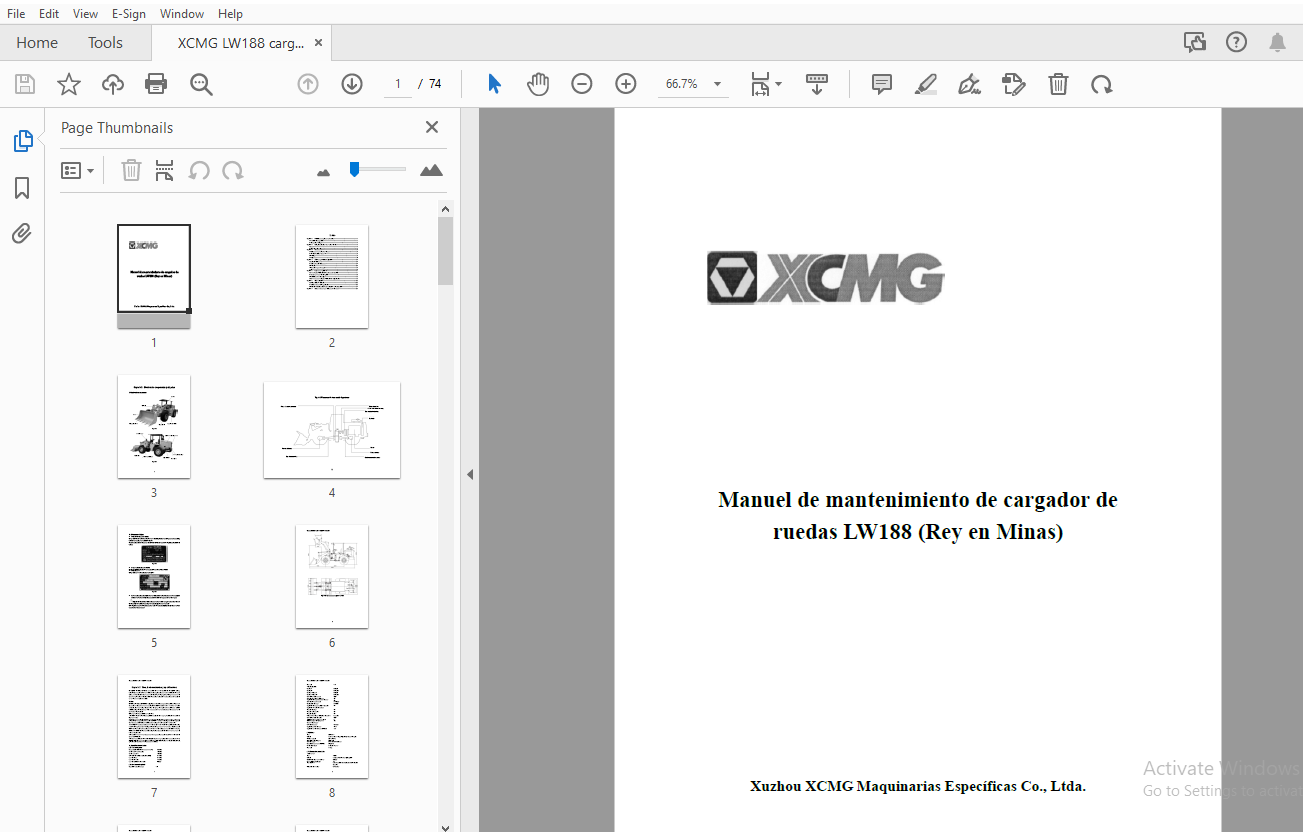Click the insert/extract pages panel icon

[x=165, y=171]
